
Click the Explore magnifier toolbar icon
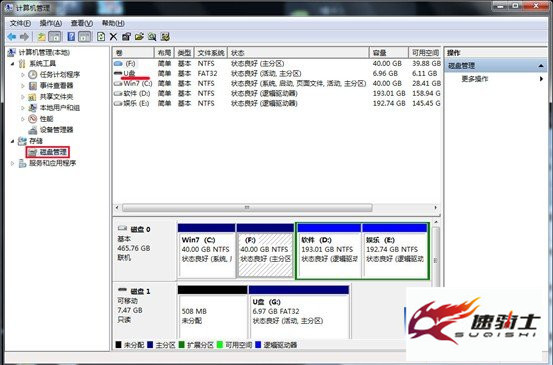point(152,37)
